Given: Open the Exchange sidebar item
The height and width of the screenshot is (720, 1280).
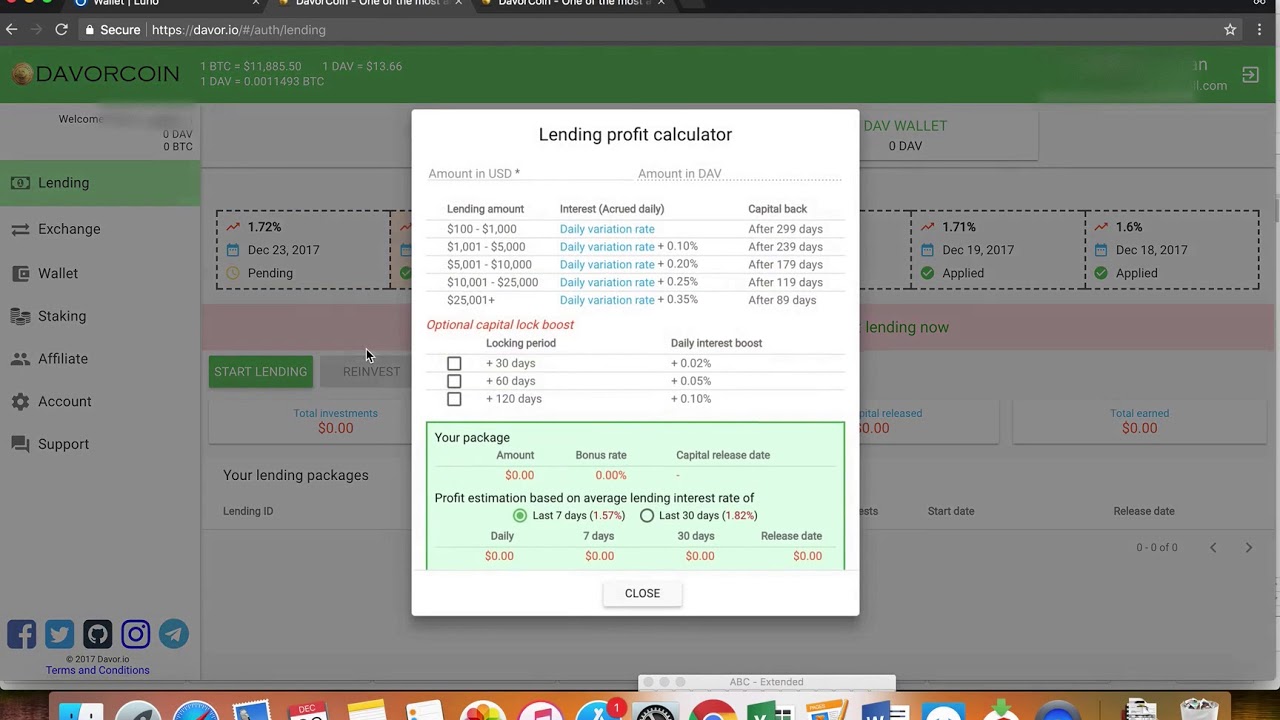Looking at the screenshot, I should pyautogui.click(x=100, y=229).
